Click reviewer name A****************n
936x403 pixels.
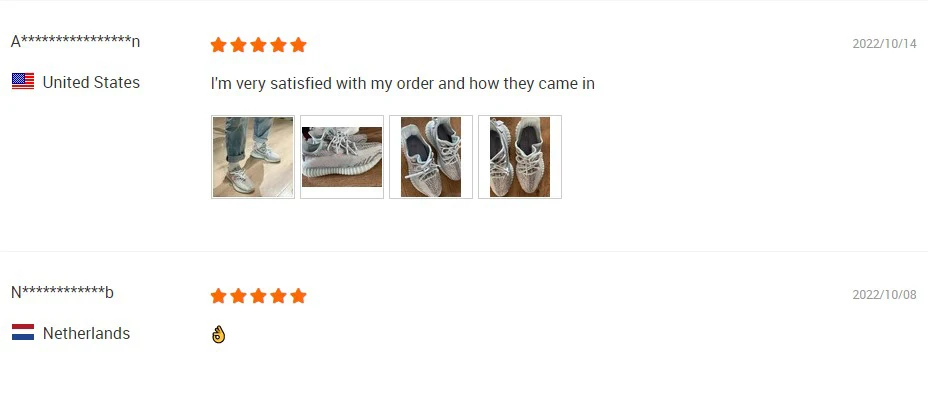[76, 41]
